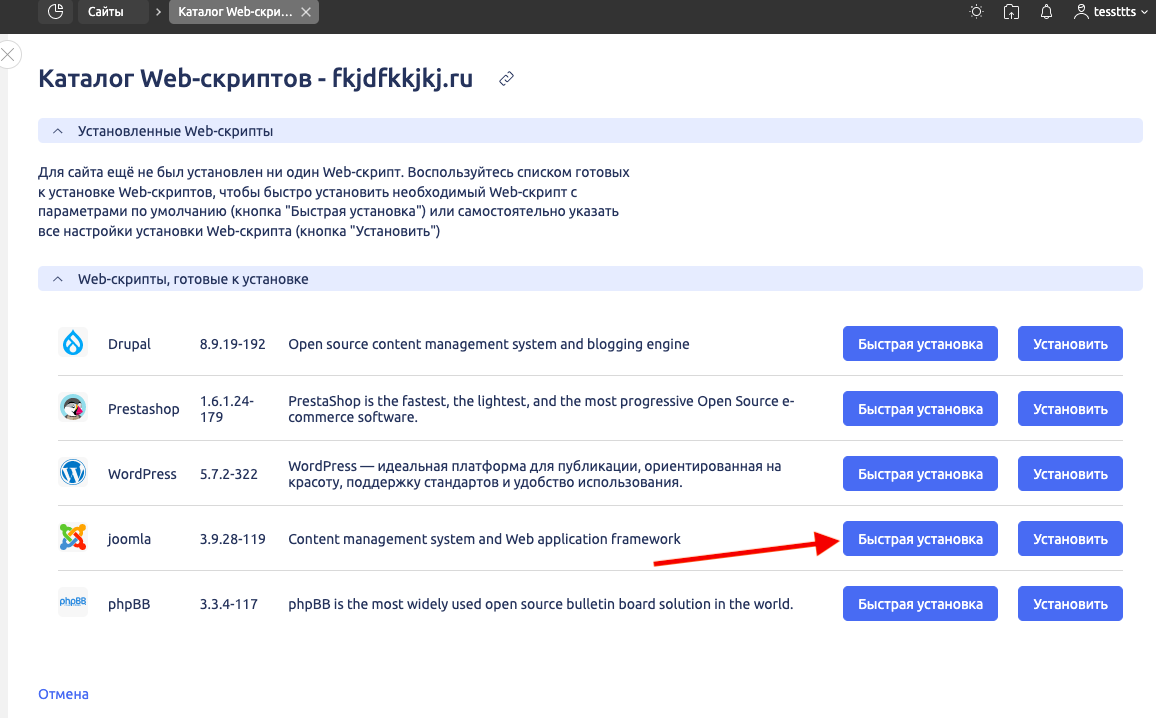Click Быстрая установка for joomla
This screenshot has height=718, width=1156.
(920, 539)
